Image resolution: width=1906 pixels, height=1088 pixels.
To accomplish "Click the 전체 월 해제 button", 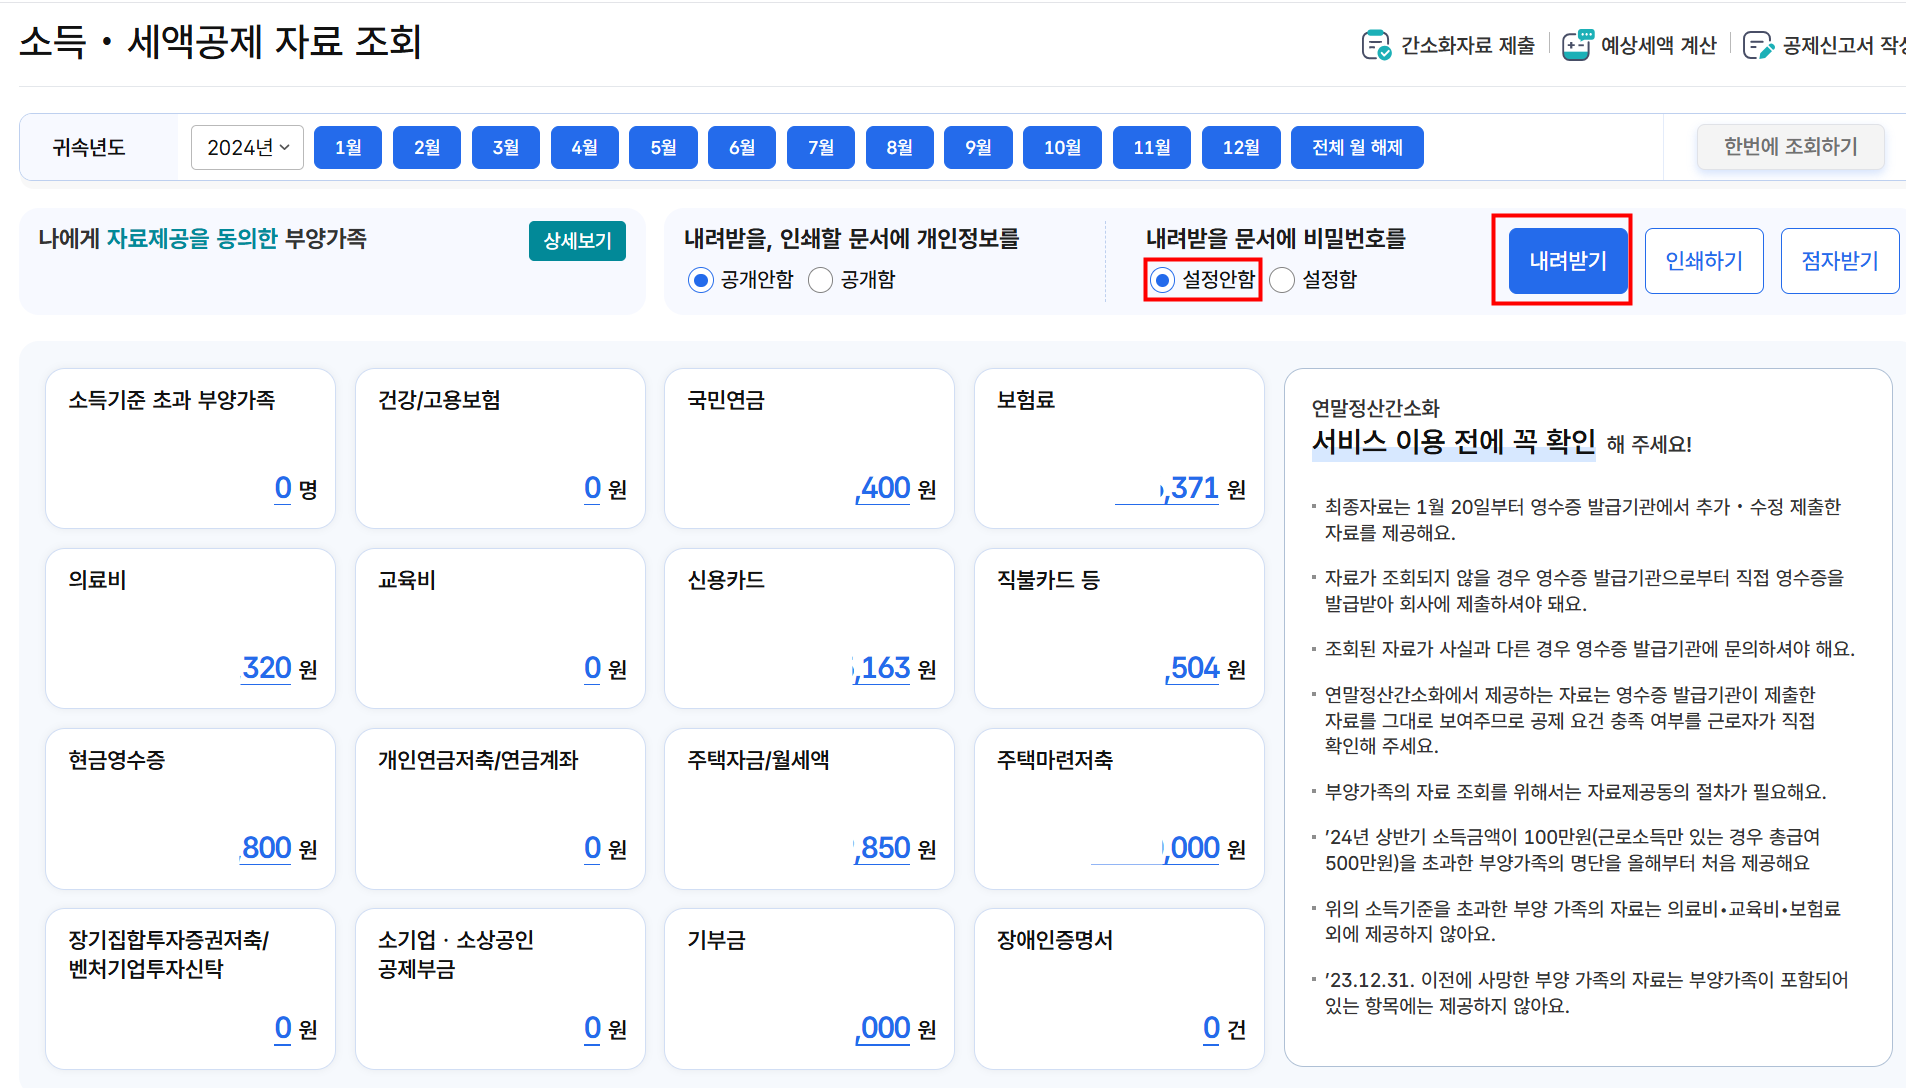I will click(x=1357, y=147).
